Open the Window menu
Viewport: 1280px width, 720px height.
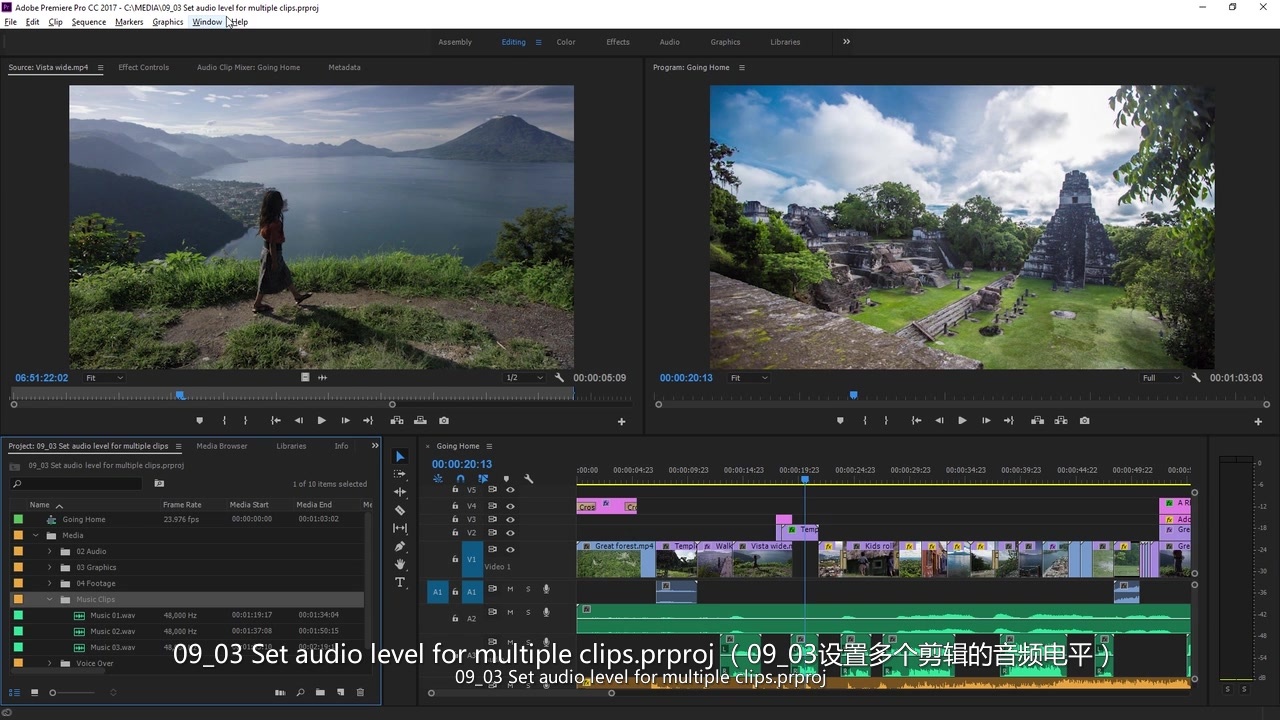(x=207, y=22)
